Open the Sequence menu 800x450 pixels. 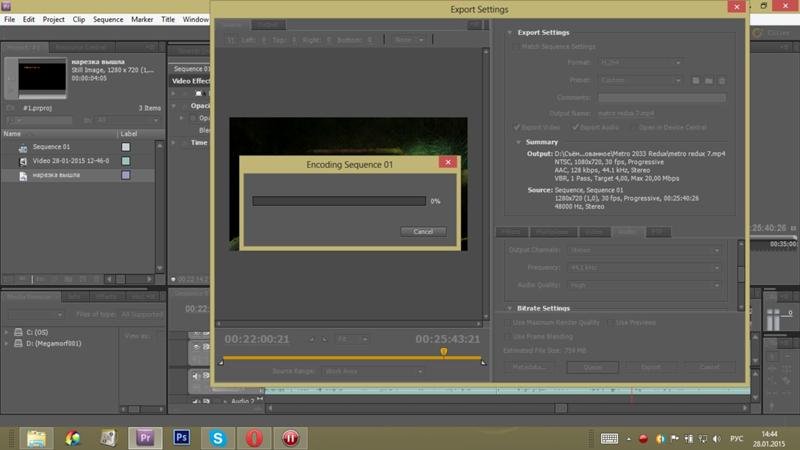point(108,19)
